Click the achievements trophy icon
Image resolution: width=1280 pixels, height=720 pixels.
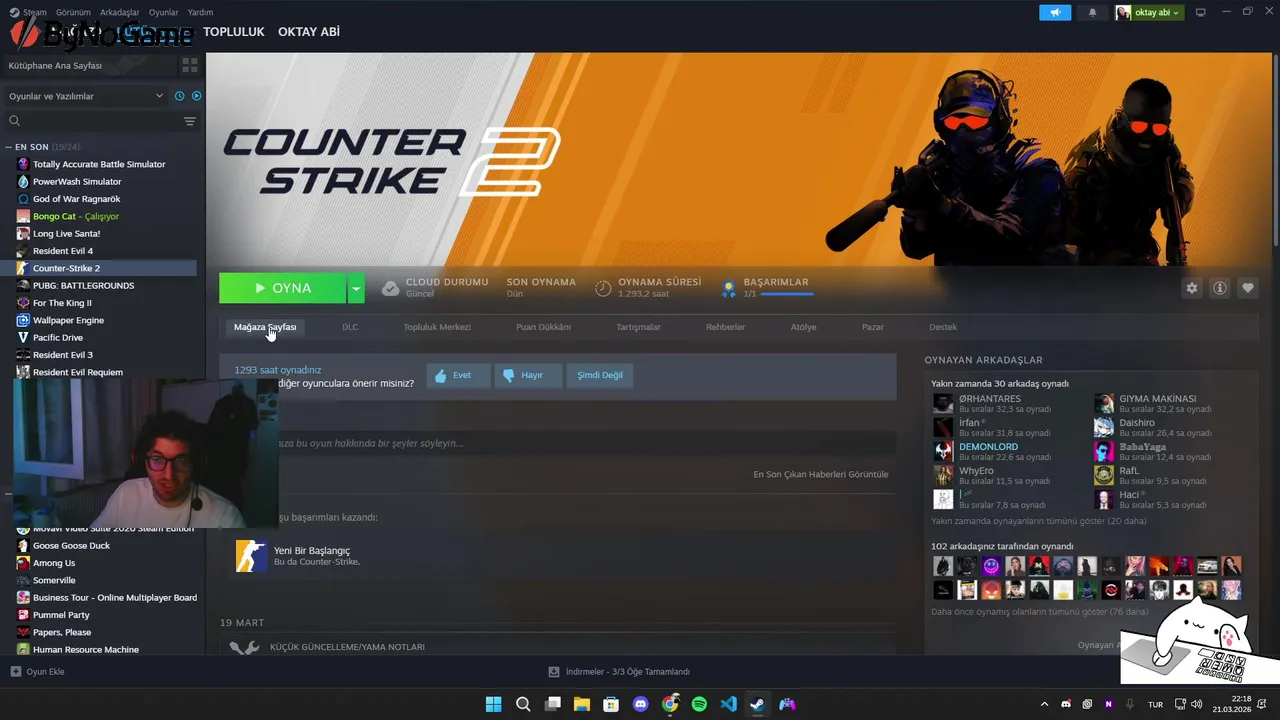click(728, 288)
